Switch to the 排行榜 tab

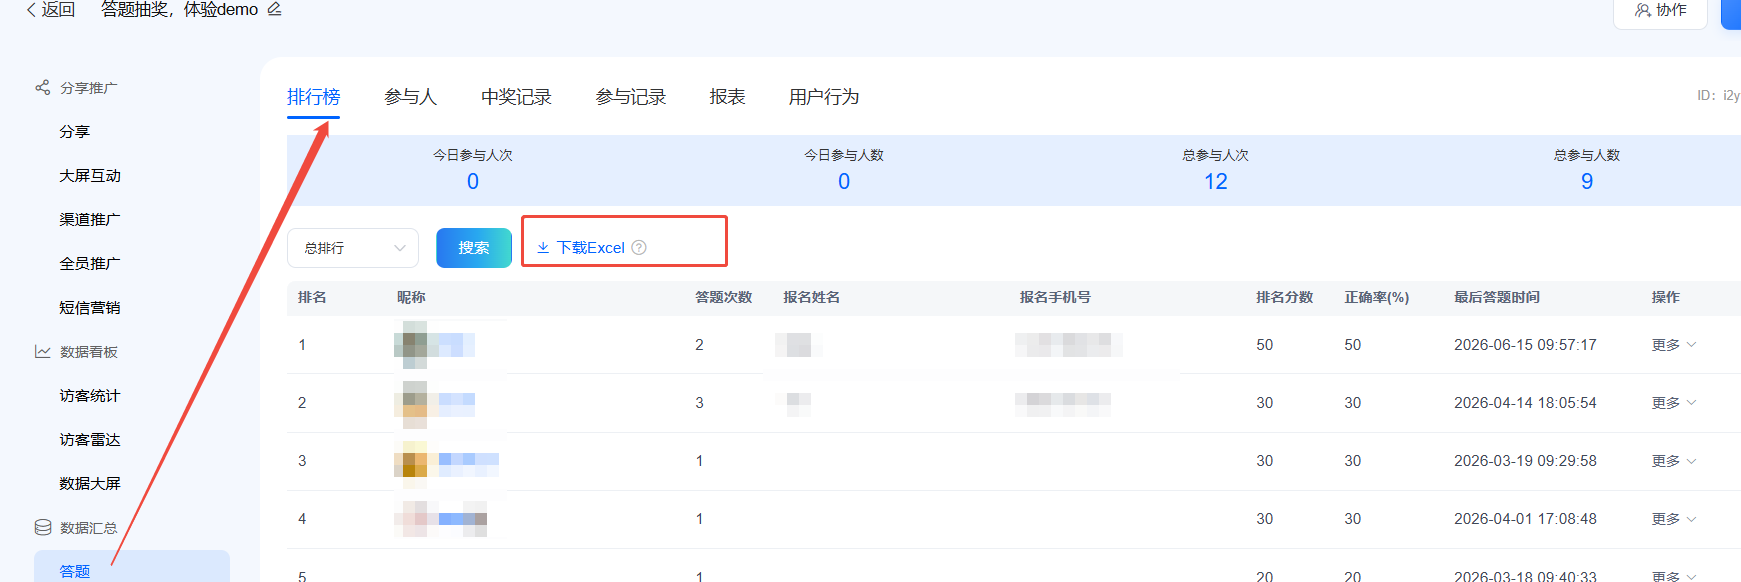coord(313,97)
